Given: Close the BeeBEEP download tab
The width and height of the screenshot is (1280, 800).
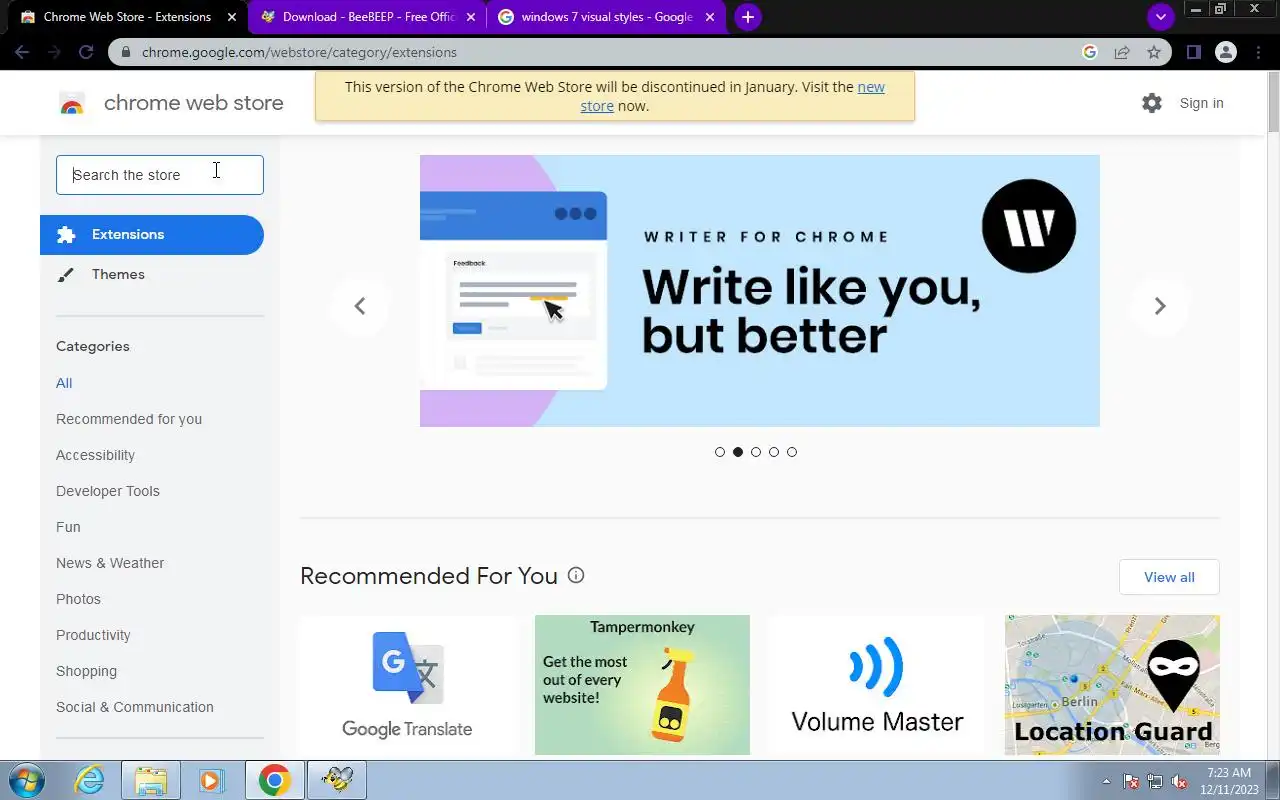Looking at the screenshot, I should (x=471, y=17).
